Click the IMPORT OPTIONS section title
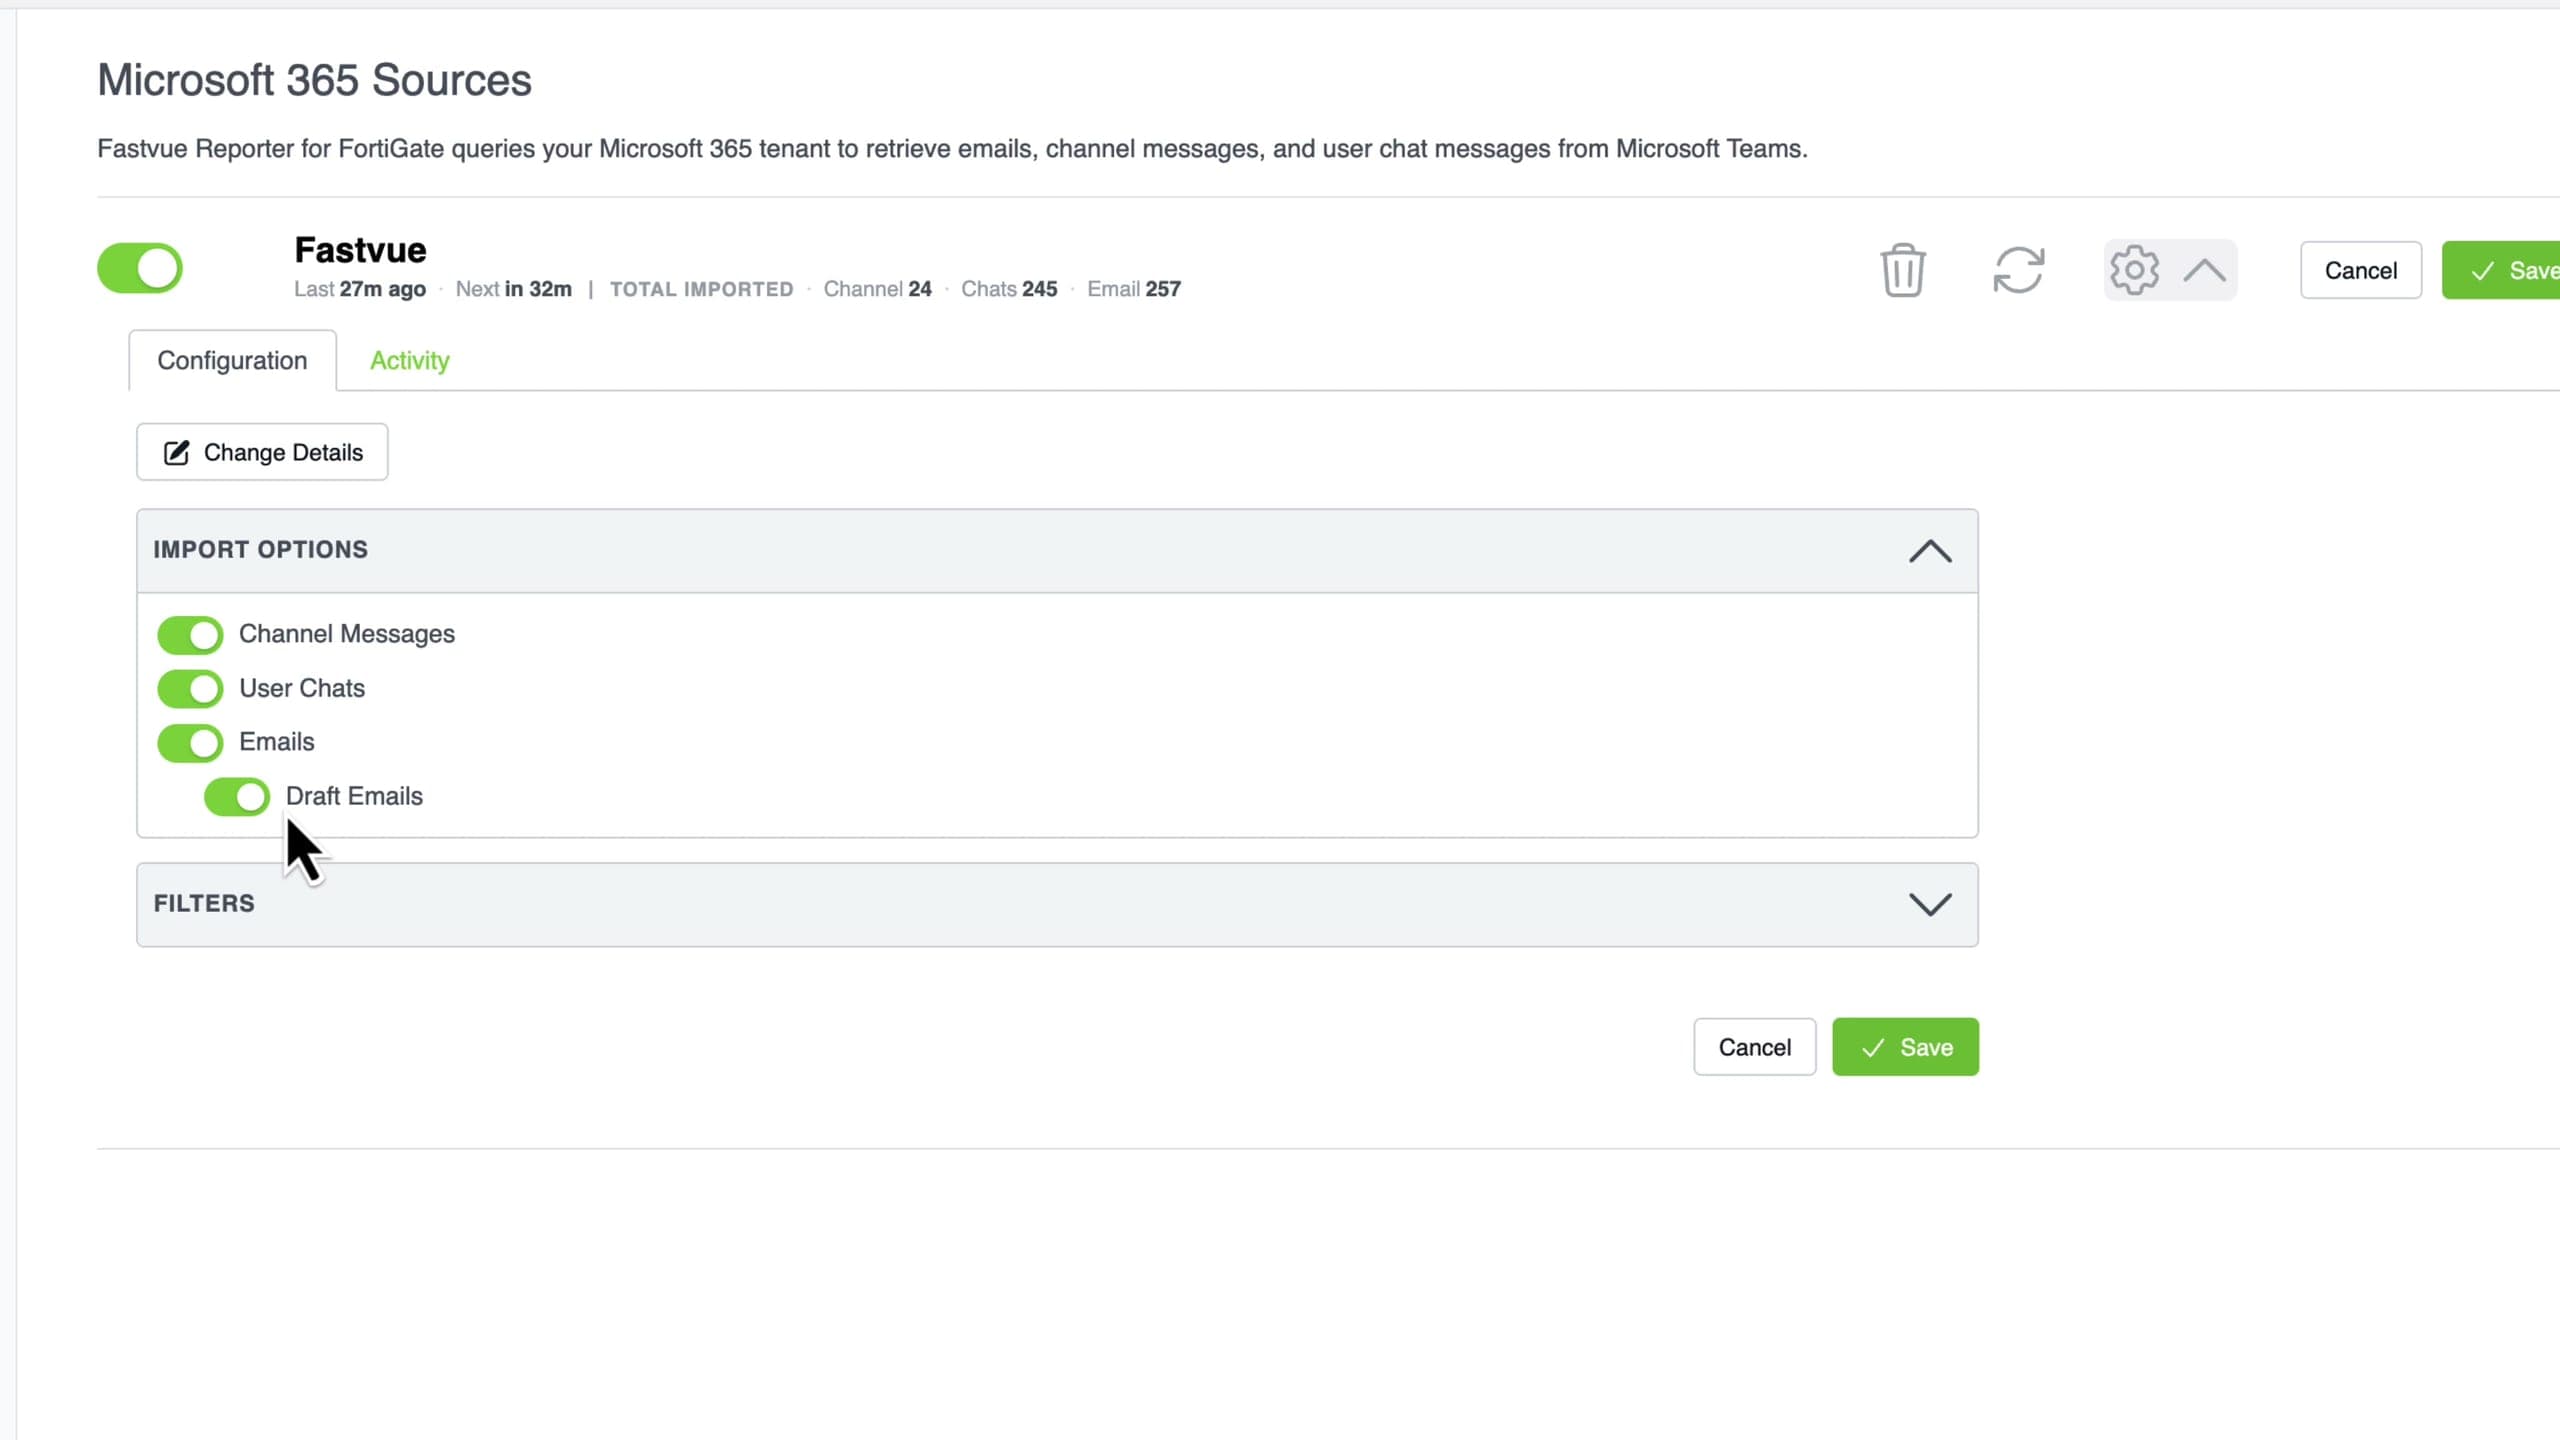 point(260,549)
